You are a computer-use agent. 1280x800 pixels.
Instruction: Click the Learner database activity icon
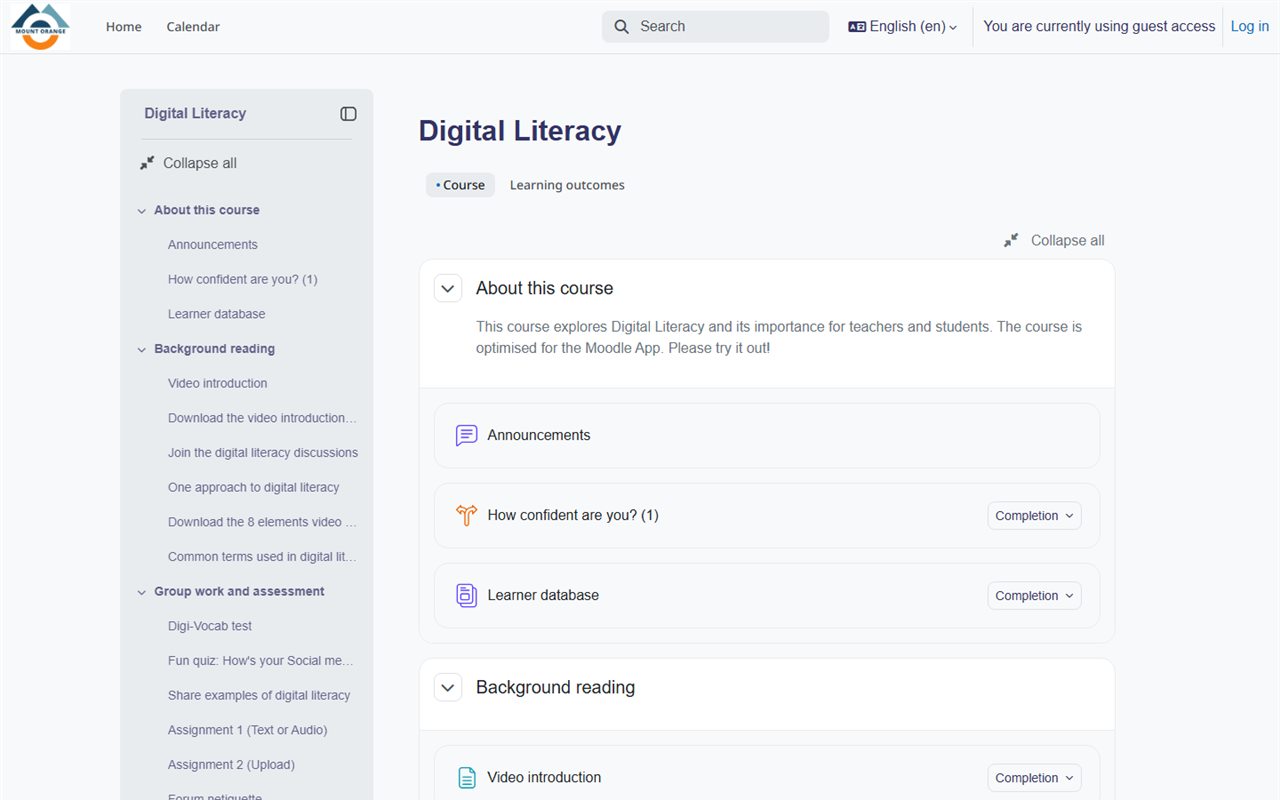466,595
